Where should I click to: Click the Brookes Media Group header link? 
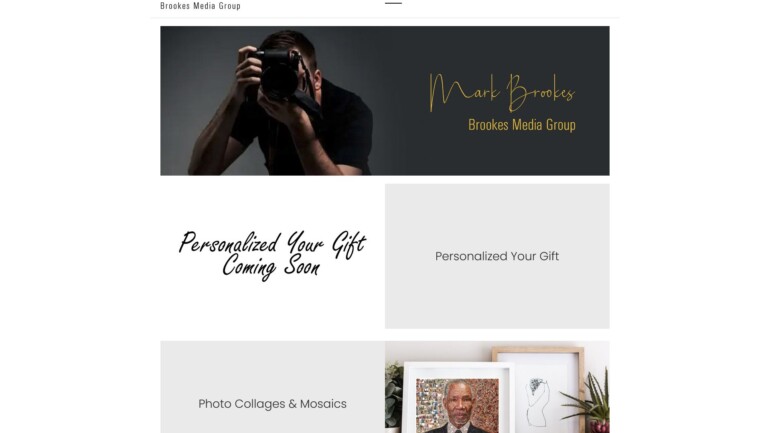pos(200,6)
